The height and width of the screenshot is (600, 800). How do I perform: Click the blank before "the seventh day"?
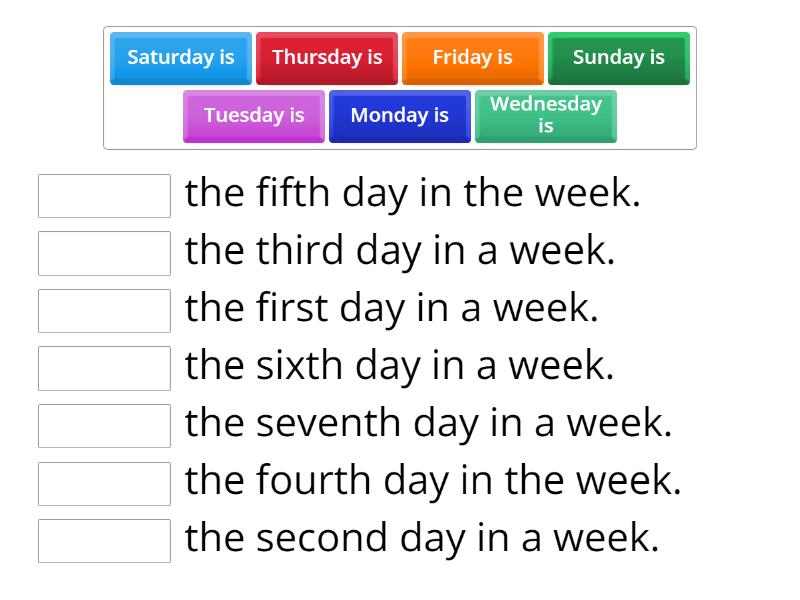[x=104, y=425]
